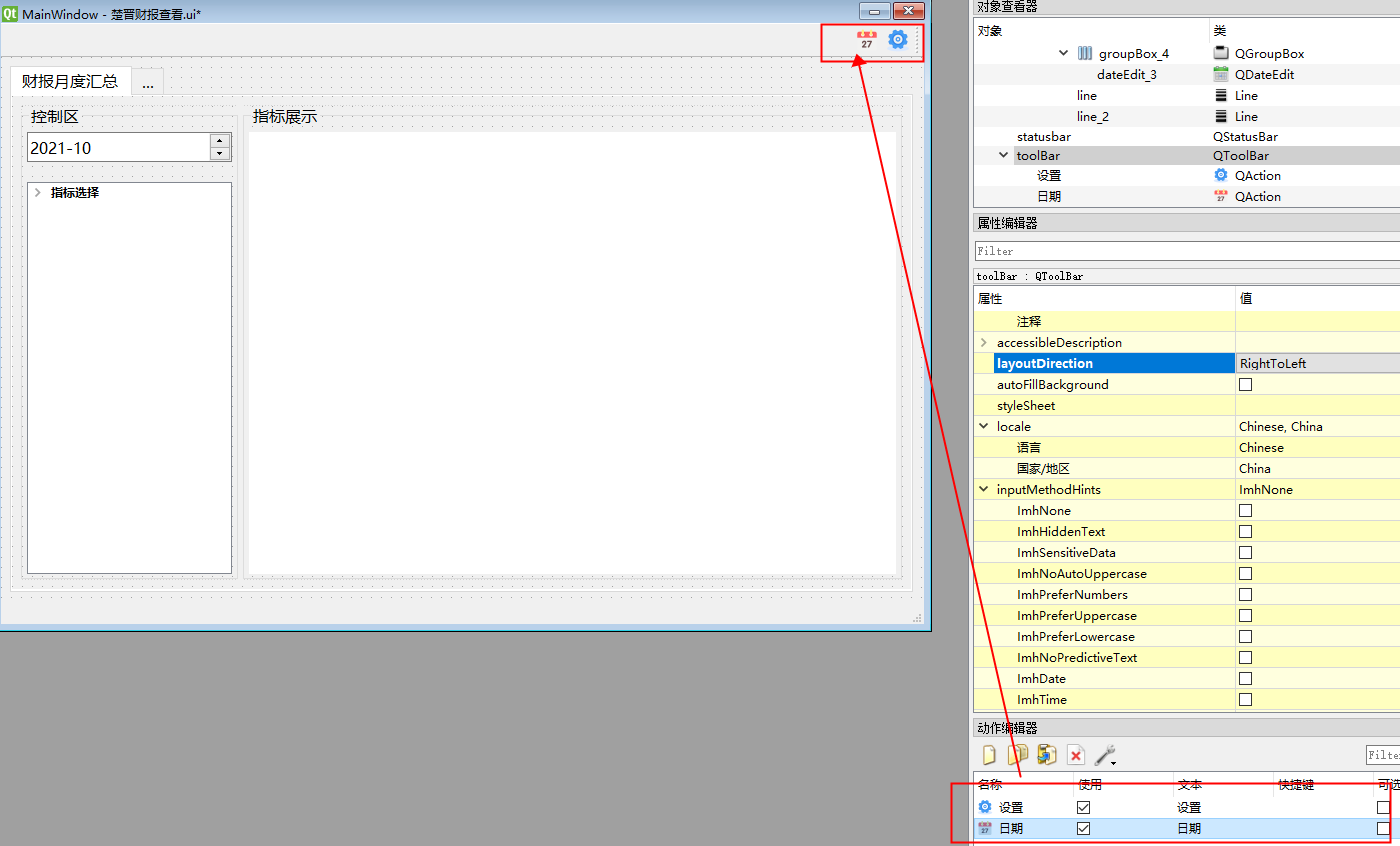Click the Qt logo in the MainWindow title bar
This screenshot has width=1400, height=846.
tap(10, 13)
